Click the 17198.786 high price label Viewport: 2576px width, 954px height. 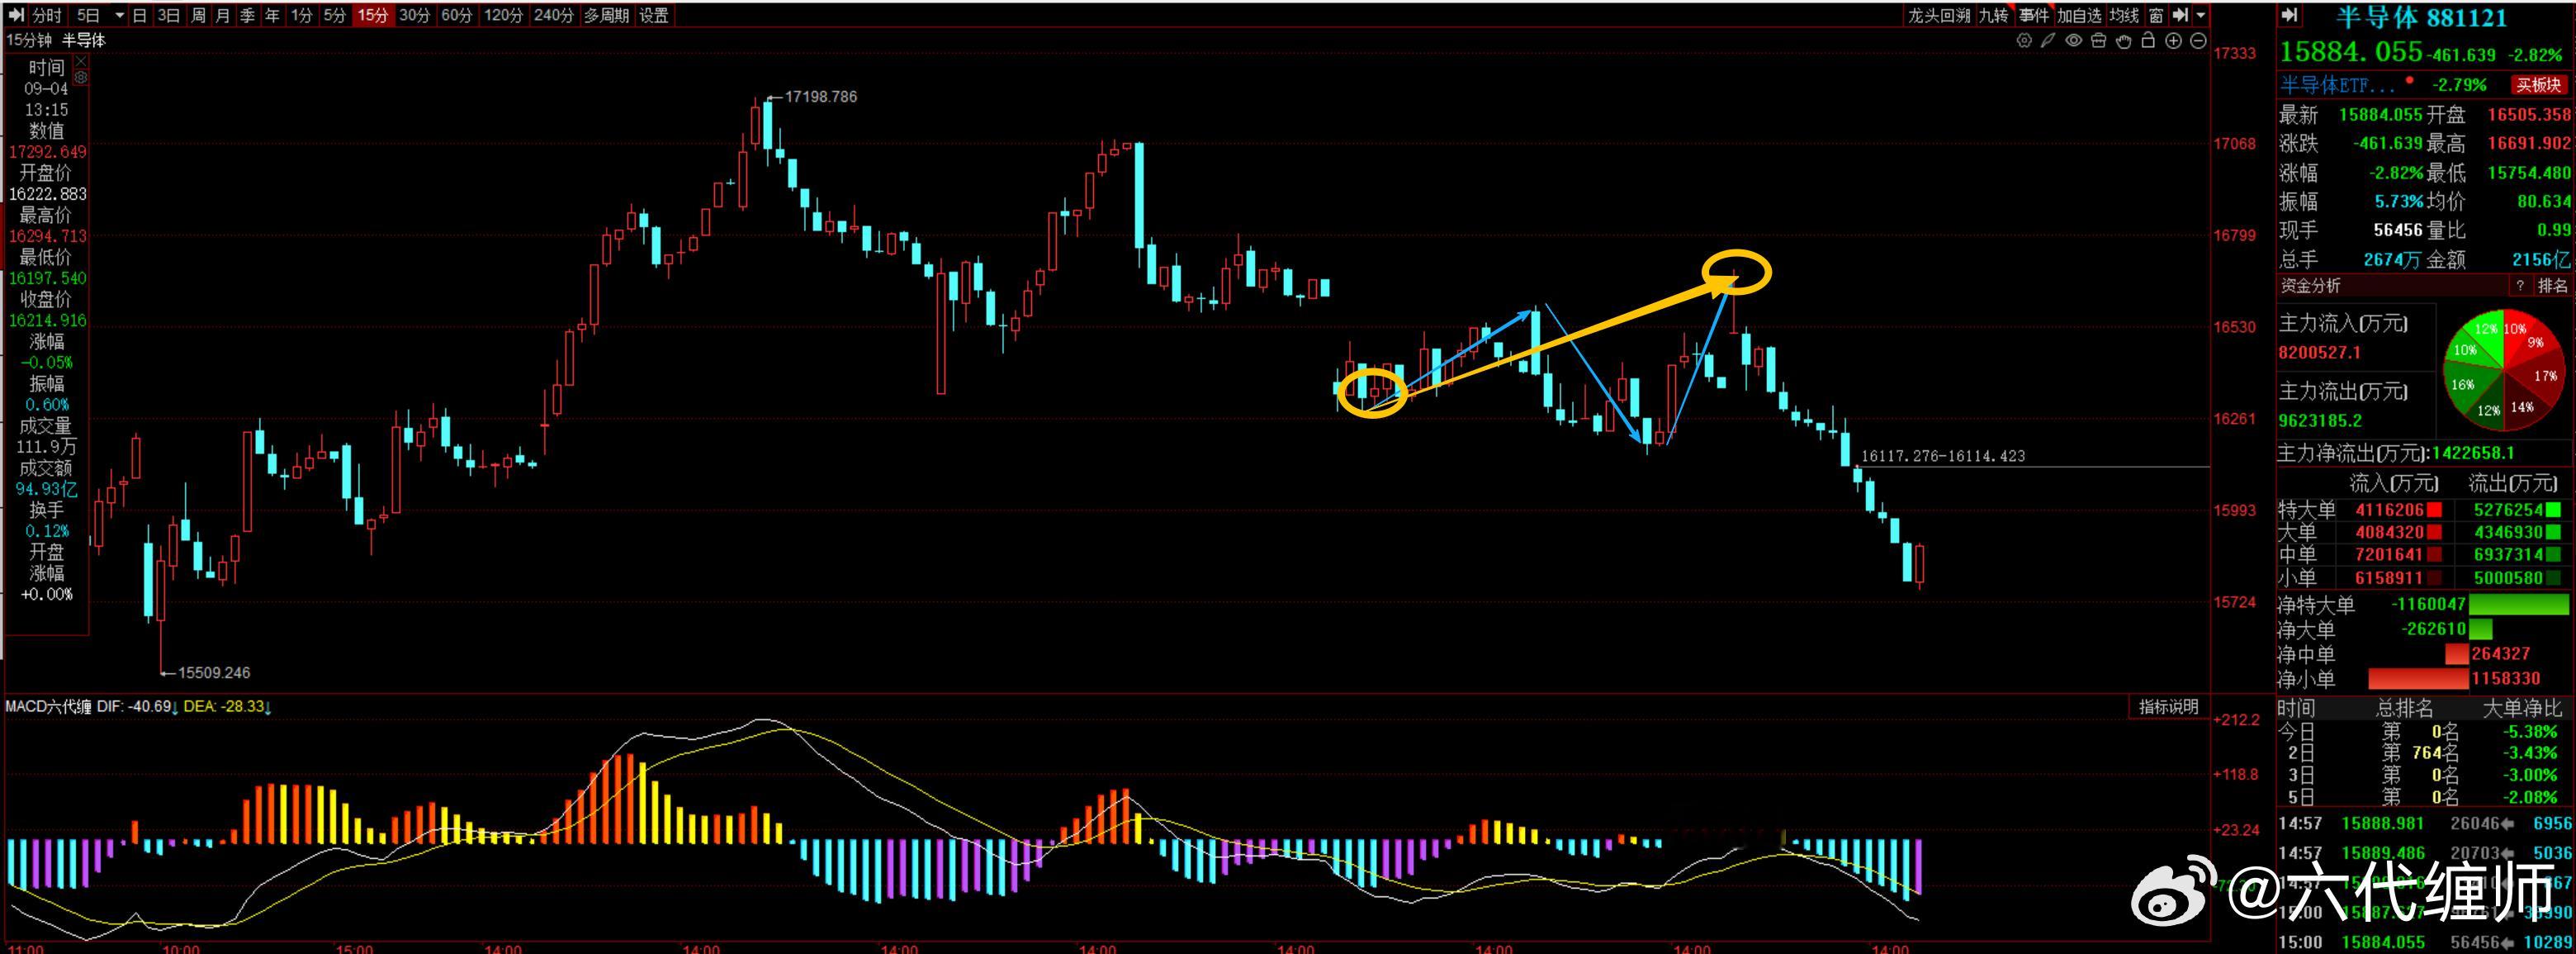[x=820, y=97]
